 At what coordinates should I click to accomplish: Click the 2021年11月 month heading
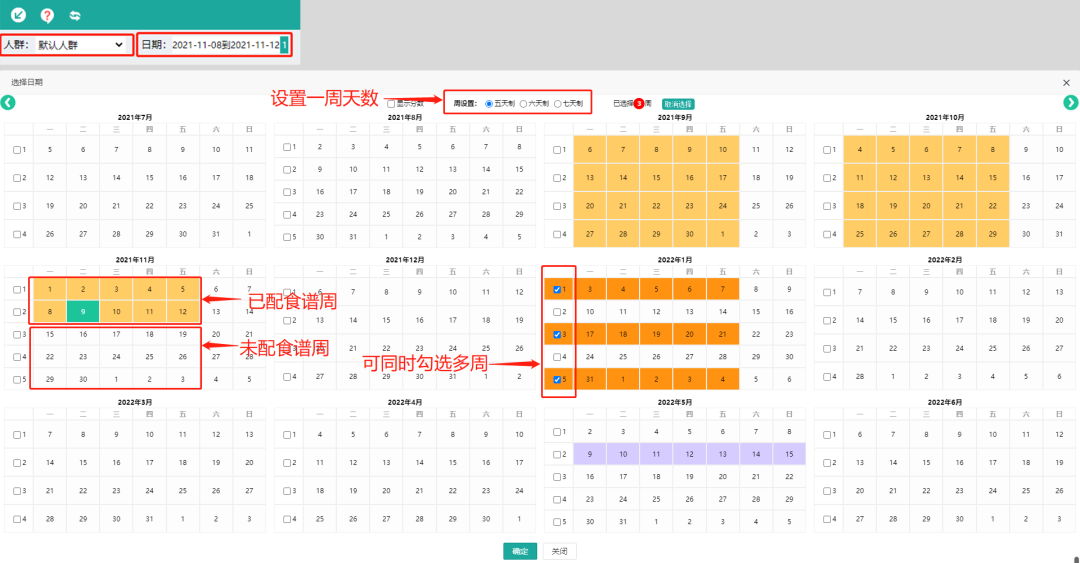click(135, 260)
